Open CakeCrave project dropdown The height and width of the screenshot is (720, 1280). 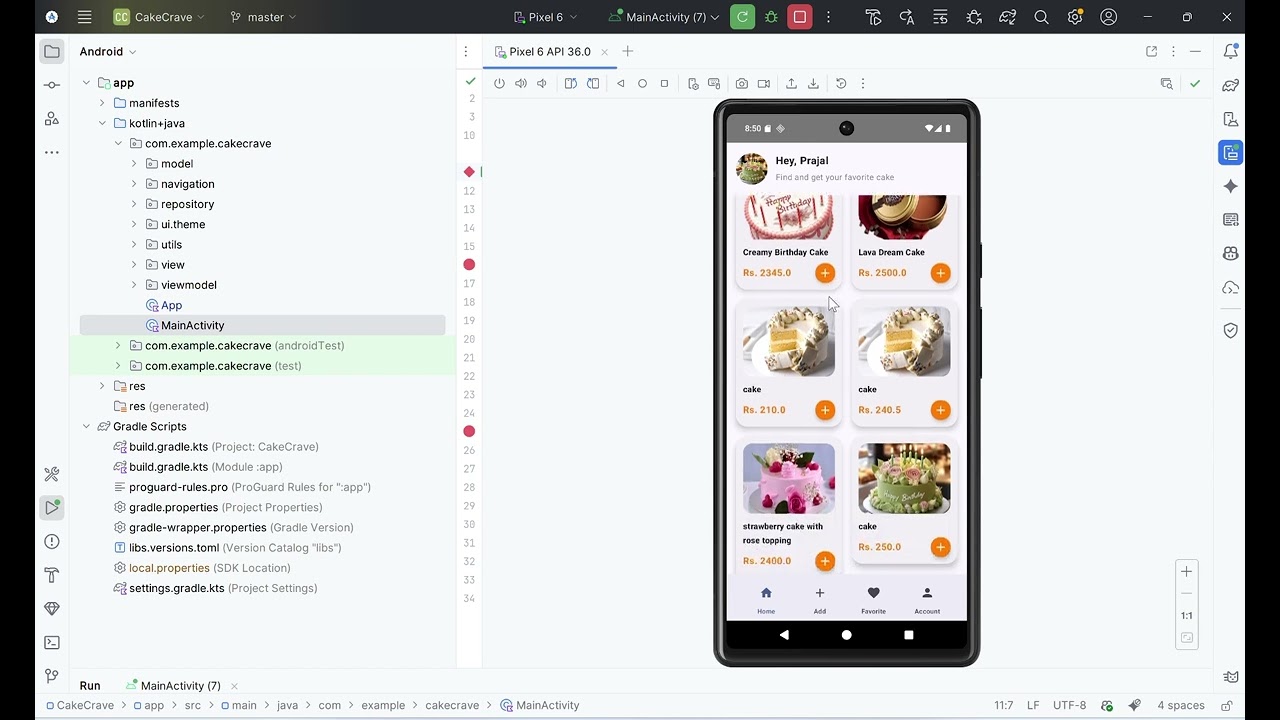point(159,17)
